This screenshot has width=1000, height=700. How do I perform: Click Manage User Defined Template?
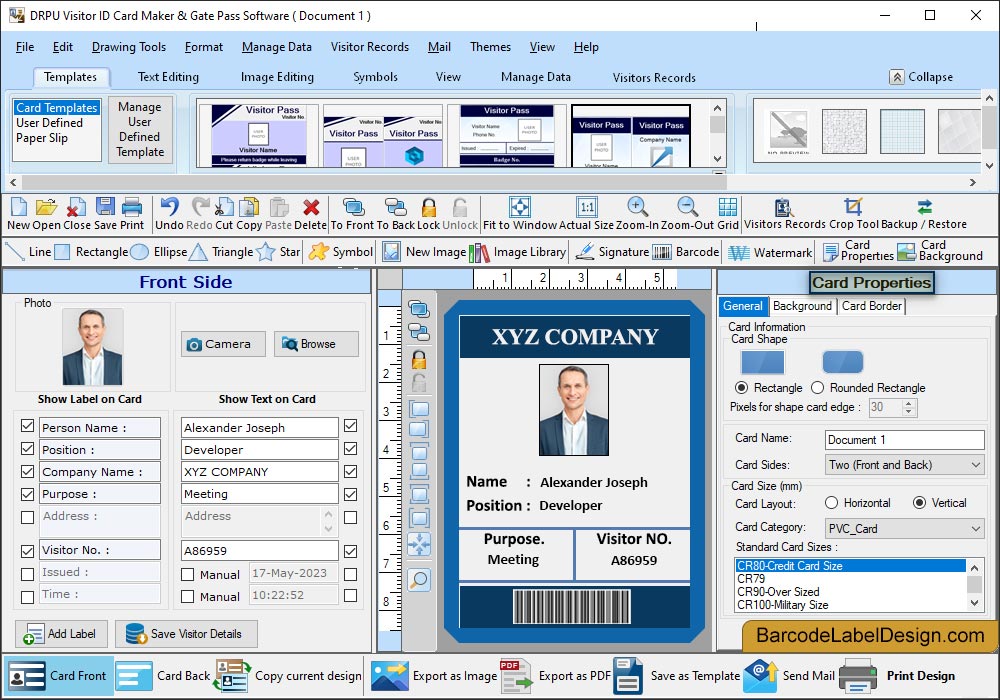pyautogui.click(x=140, y=129)
